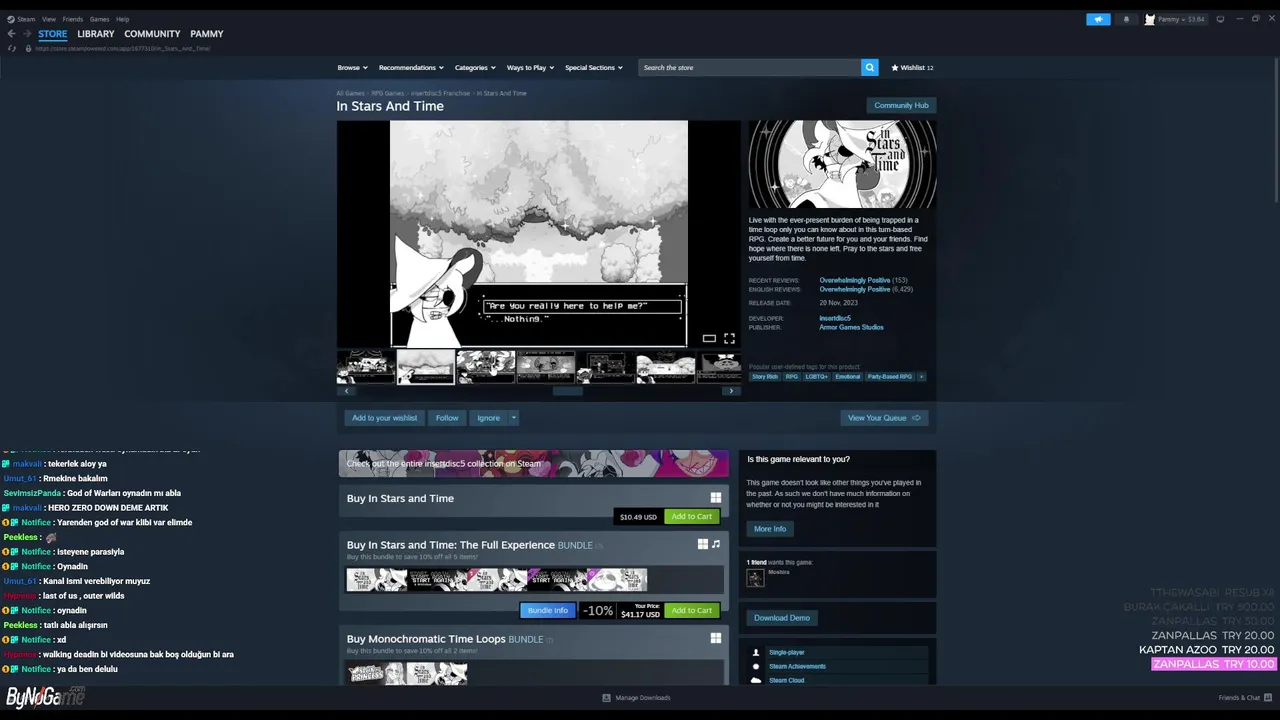
Task: Open the Armor Games Studios publisher link
Action: coord(851,327)
